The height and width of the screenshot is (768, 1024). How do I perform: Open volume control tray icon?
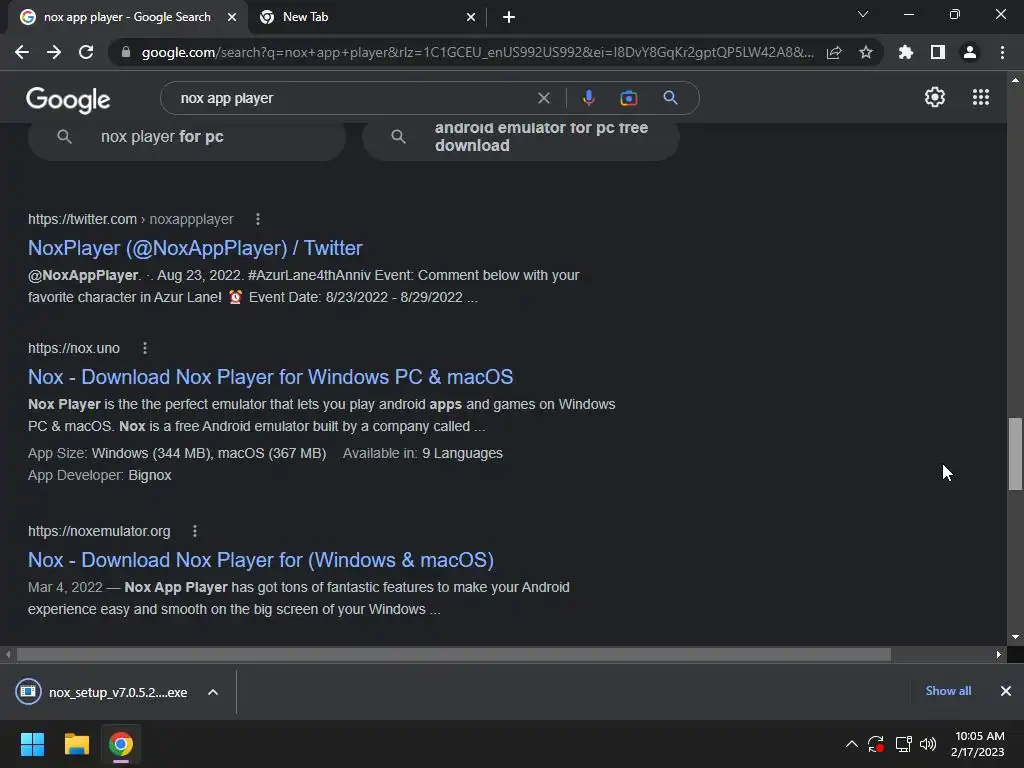(927, 744)
